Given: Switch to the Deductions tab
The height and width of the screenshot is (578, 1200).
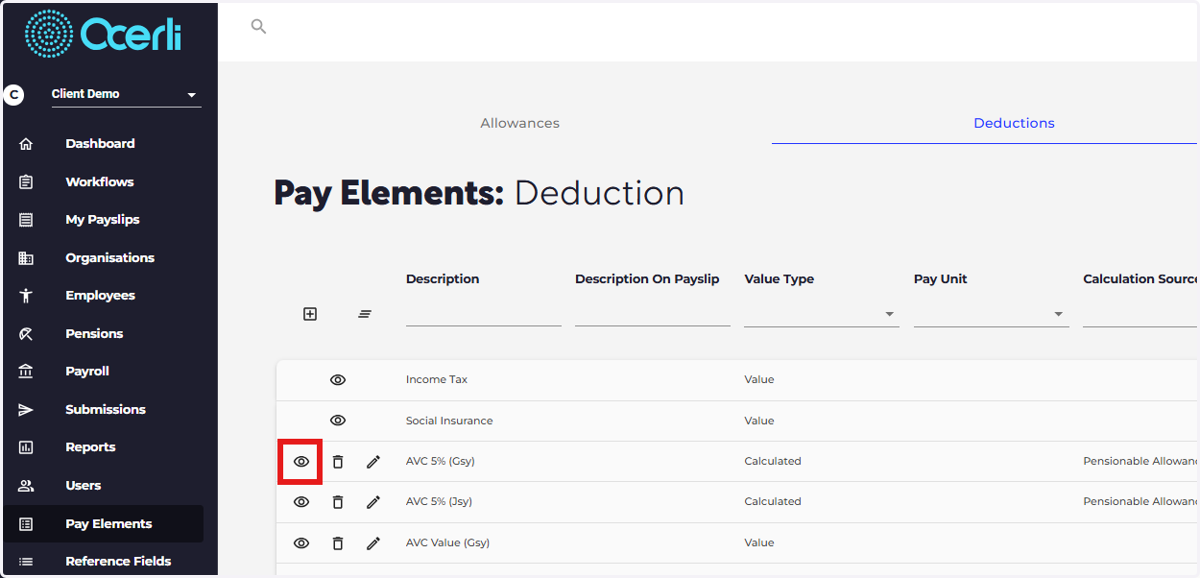Looking at the screenshot, I should [x=1014, y=123].
